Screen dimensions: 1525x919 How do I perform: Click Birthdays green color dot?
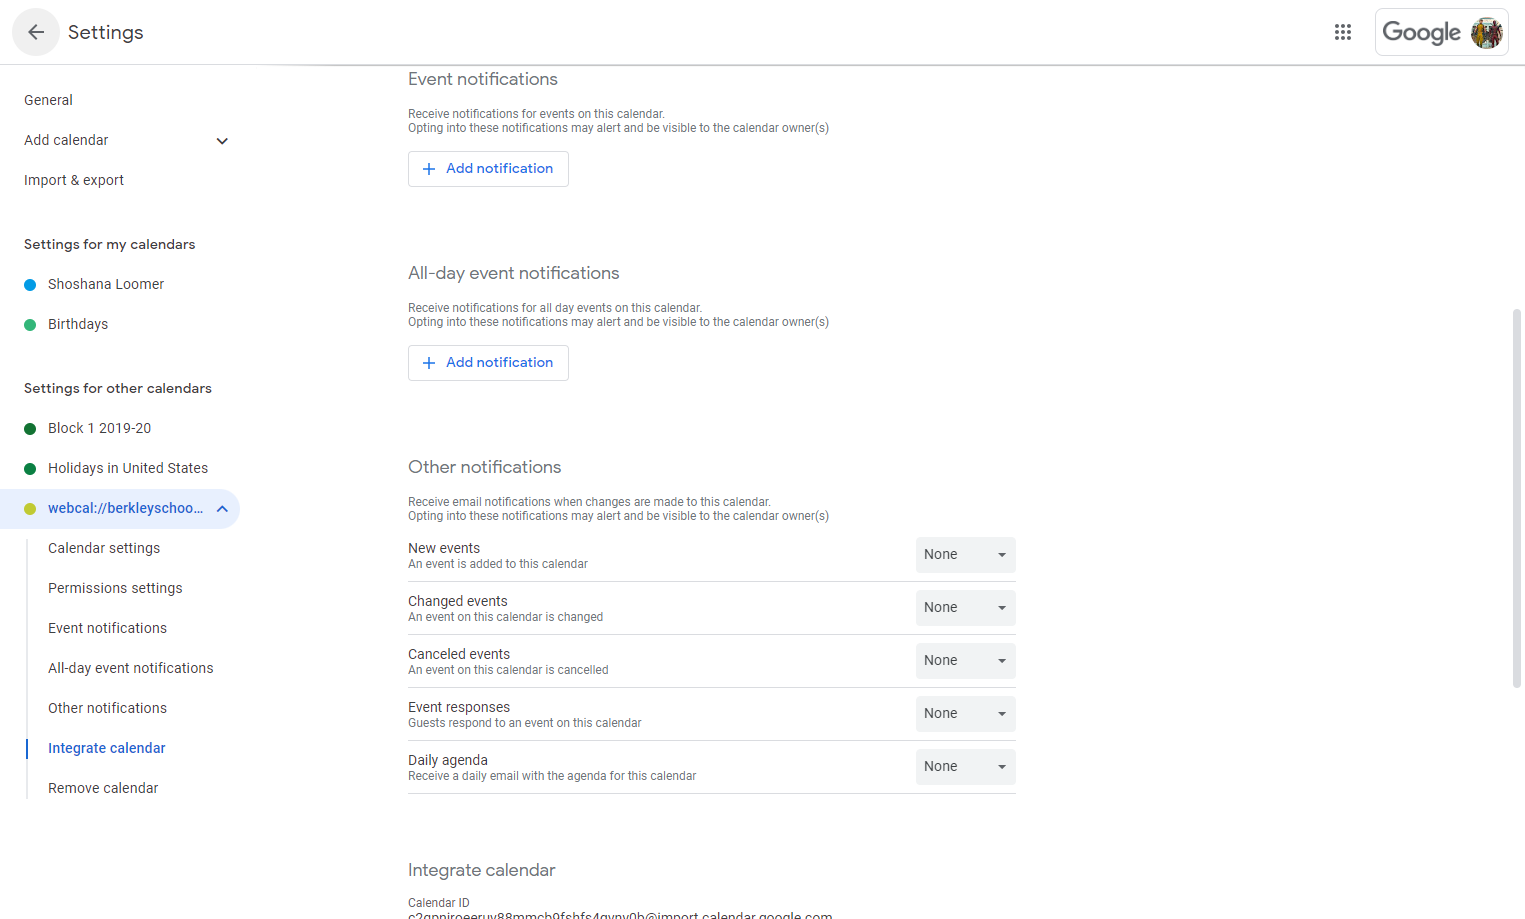(x=30, y=325)
